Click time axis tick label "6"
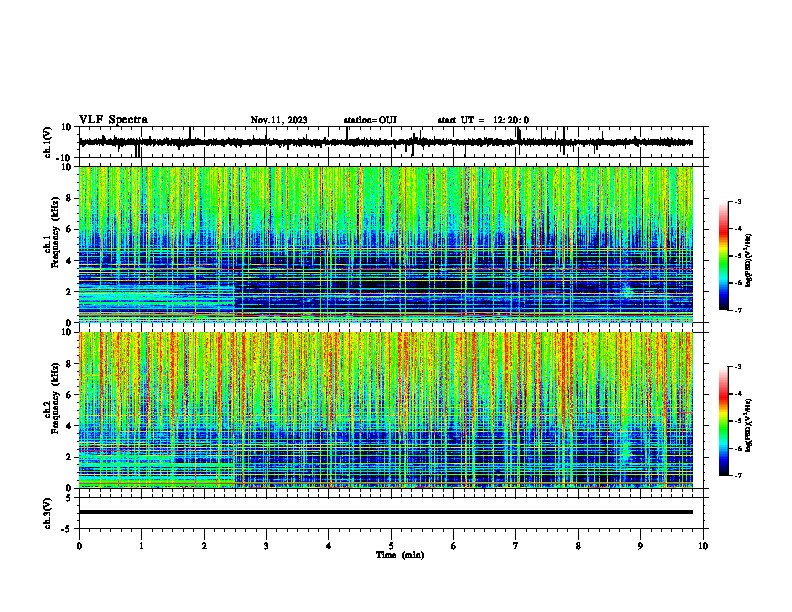Screen dimensions: 792x612 tap(454, 546)
